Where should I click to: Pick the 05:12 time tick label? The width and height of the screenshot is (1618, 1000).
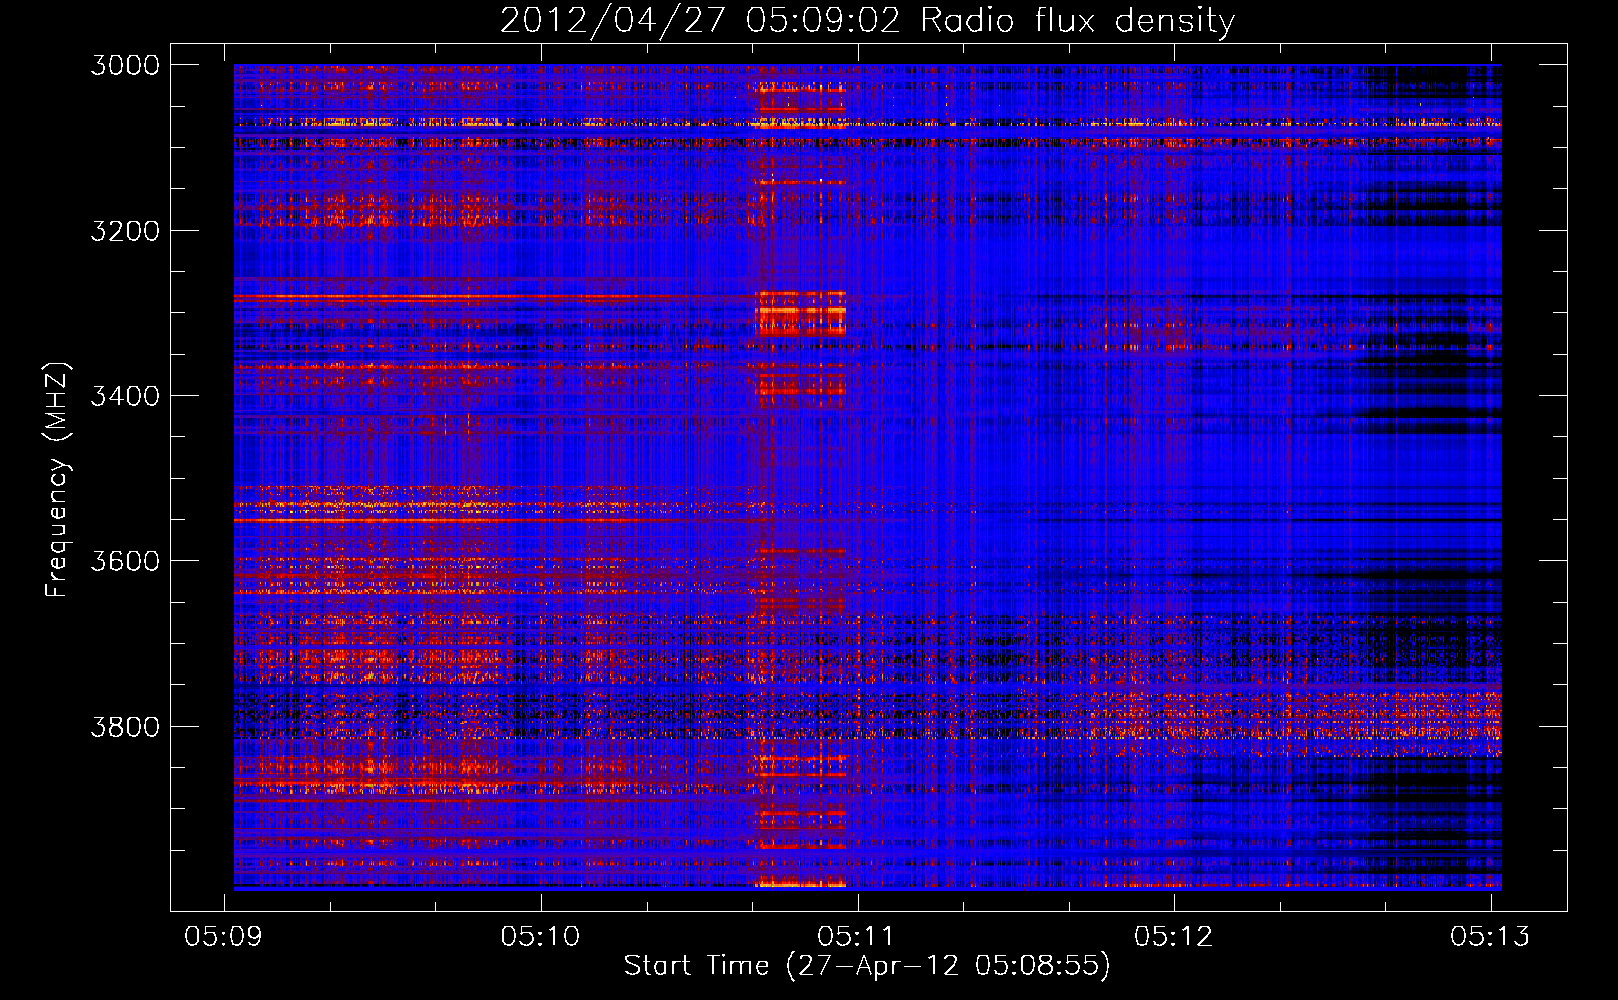1174,936
